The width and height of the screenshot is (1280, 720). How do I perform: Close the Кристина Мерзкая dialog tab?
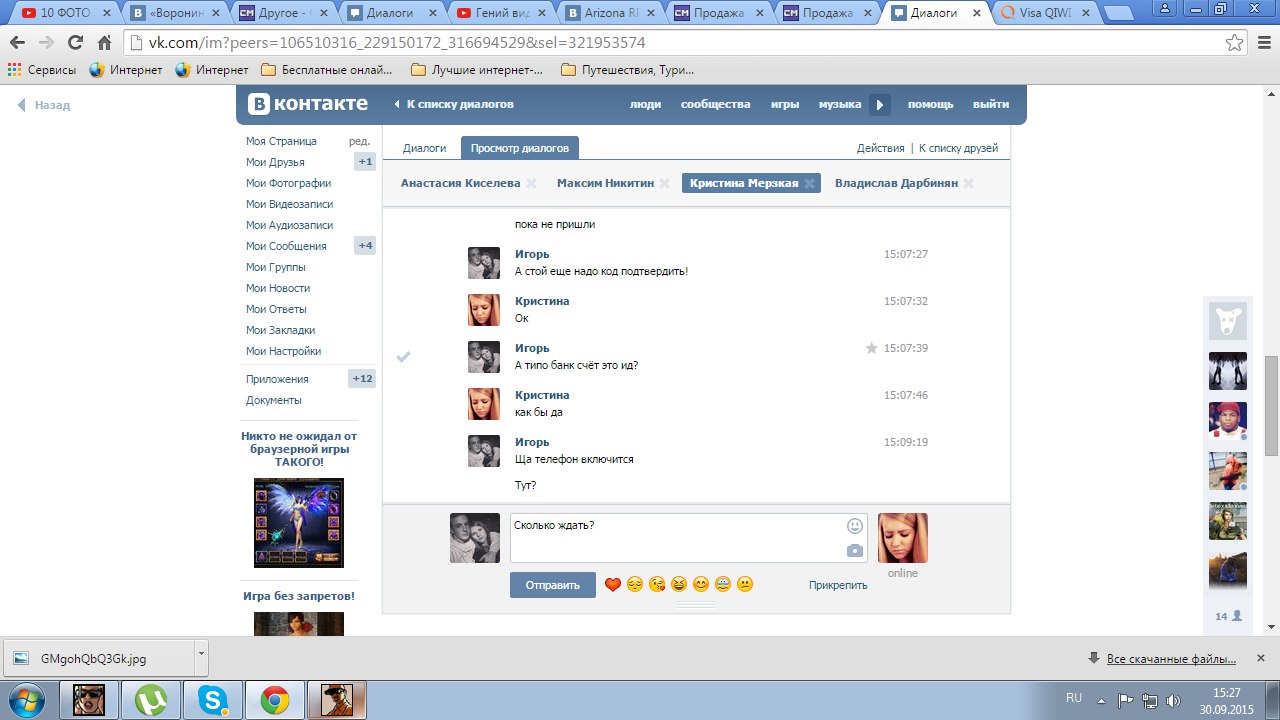[810, 184]
